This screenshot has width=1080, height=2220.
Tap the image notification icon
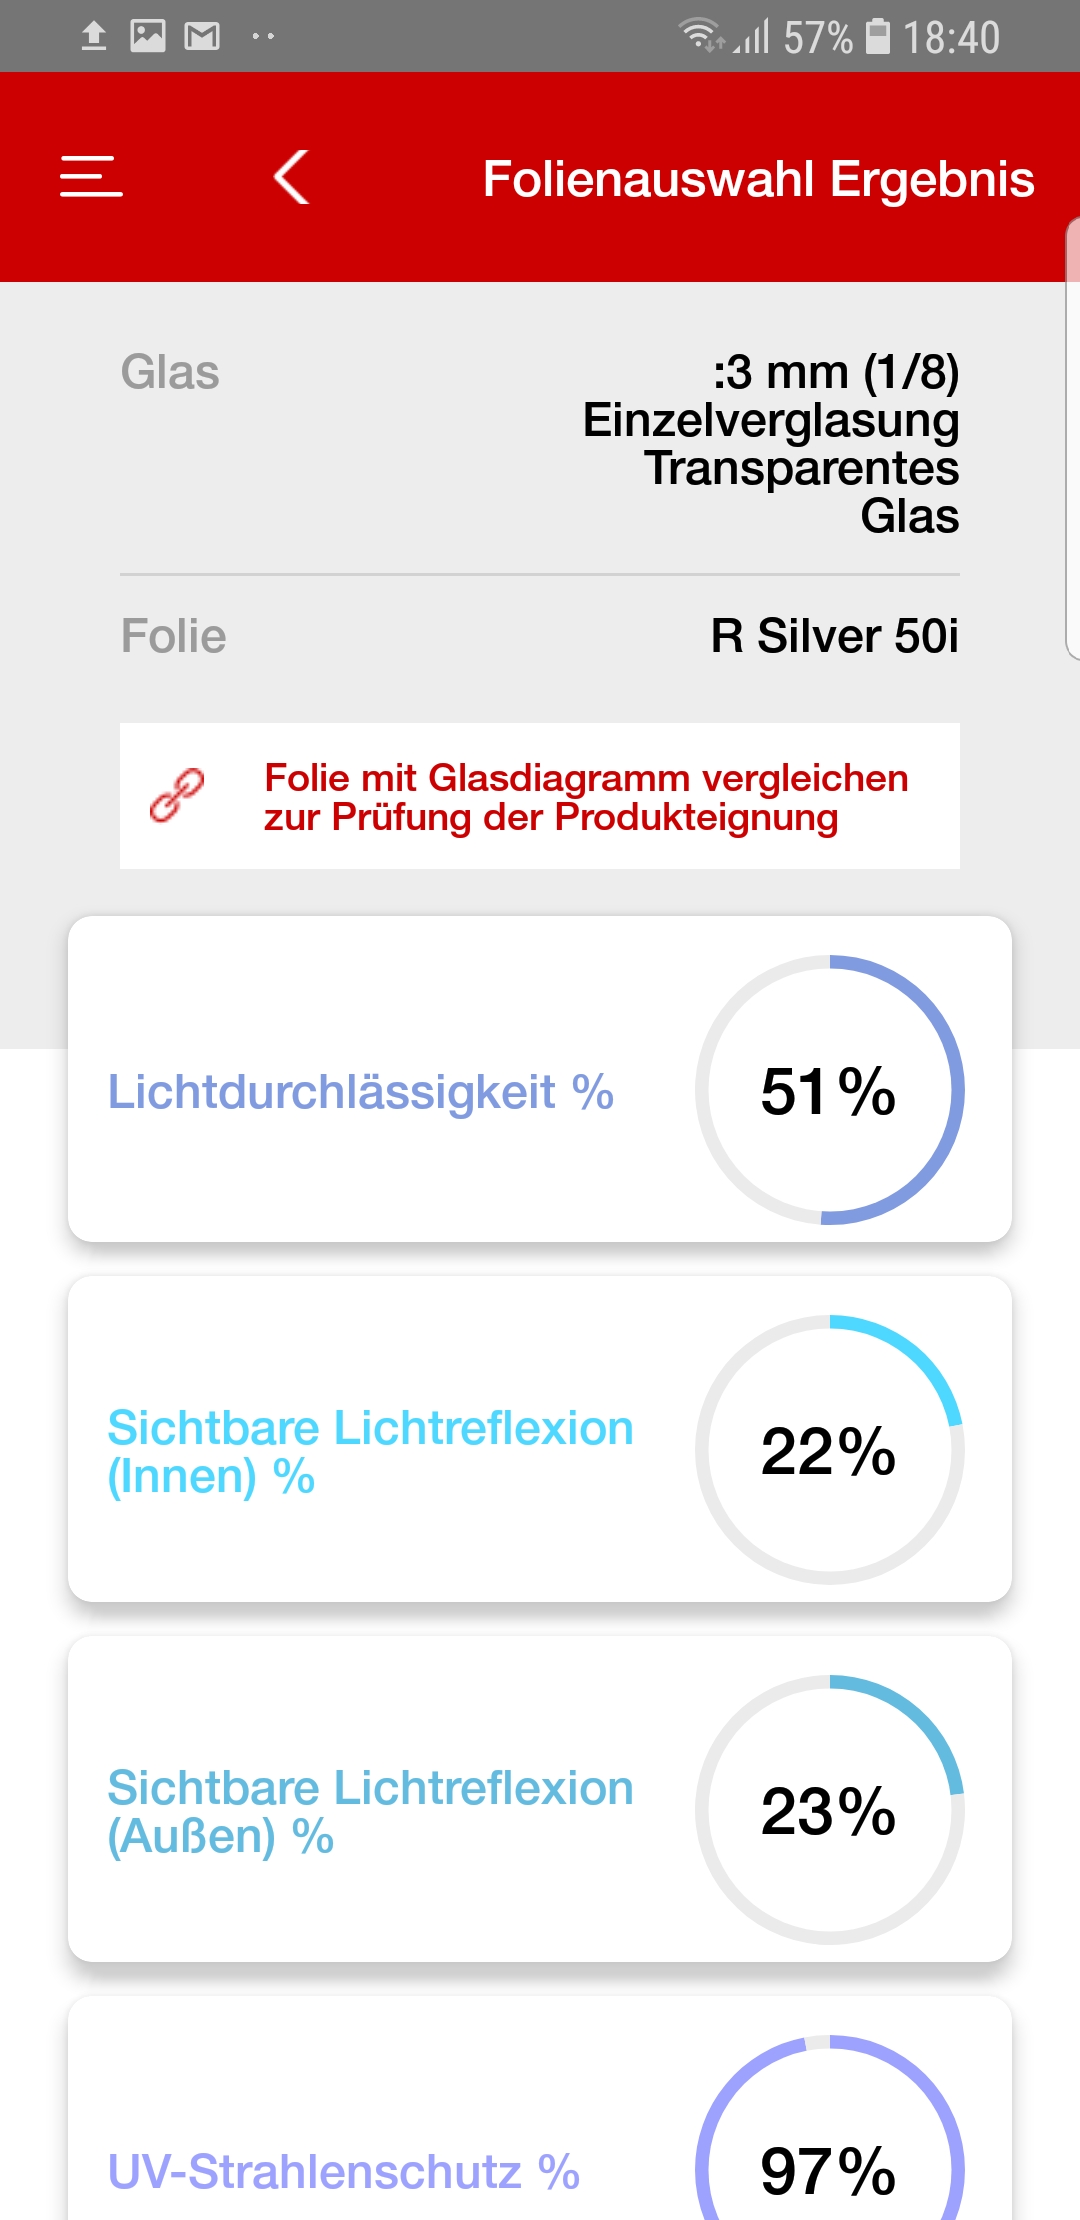[148, 37]
